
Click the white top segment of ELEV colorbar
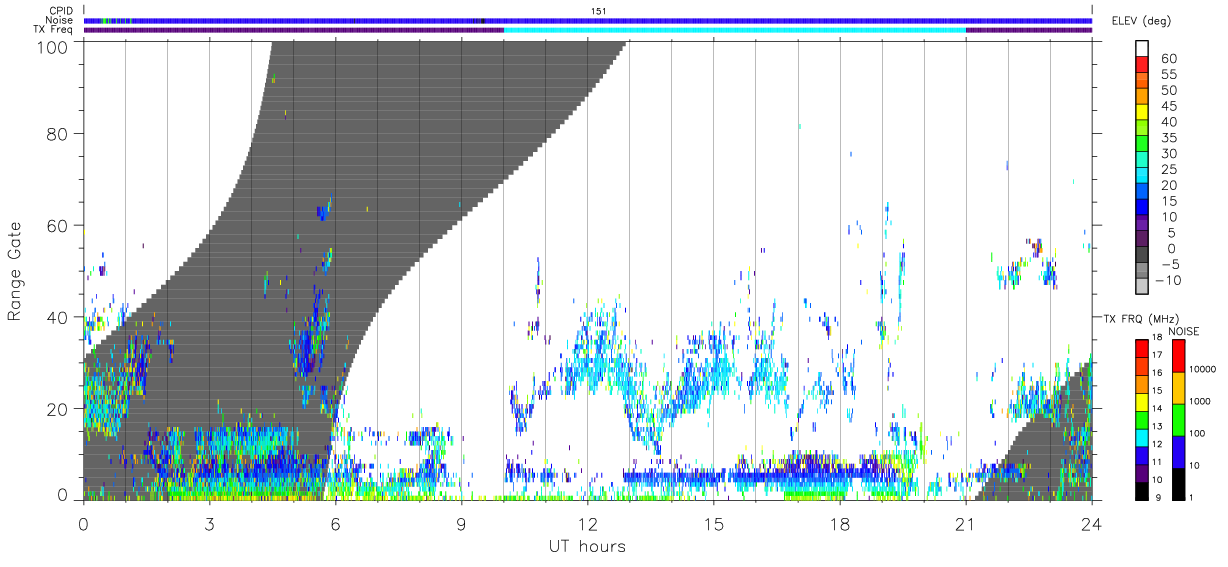(x=1142, y=48)
